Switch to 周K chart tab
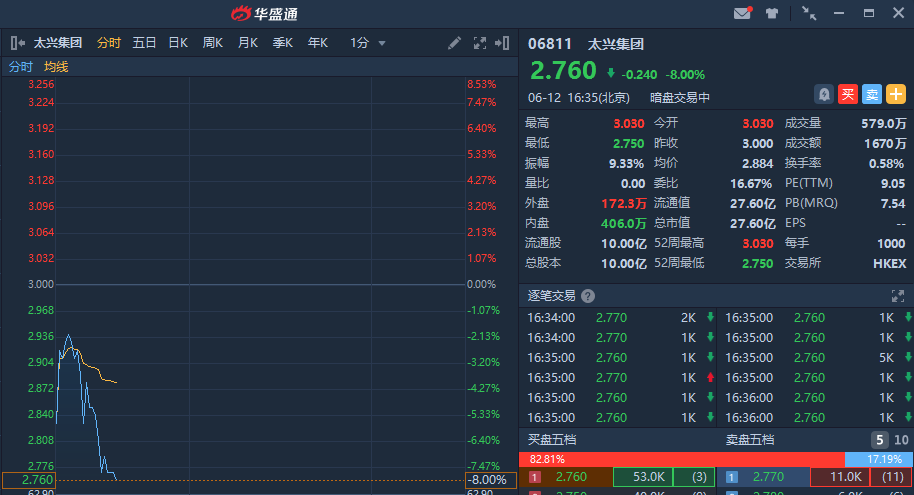The width and height of the screenshot is (914, 495). coord(212,43)
